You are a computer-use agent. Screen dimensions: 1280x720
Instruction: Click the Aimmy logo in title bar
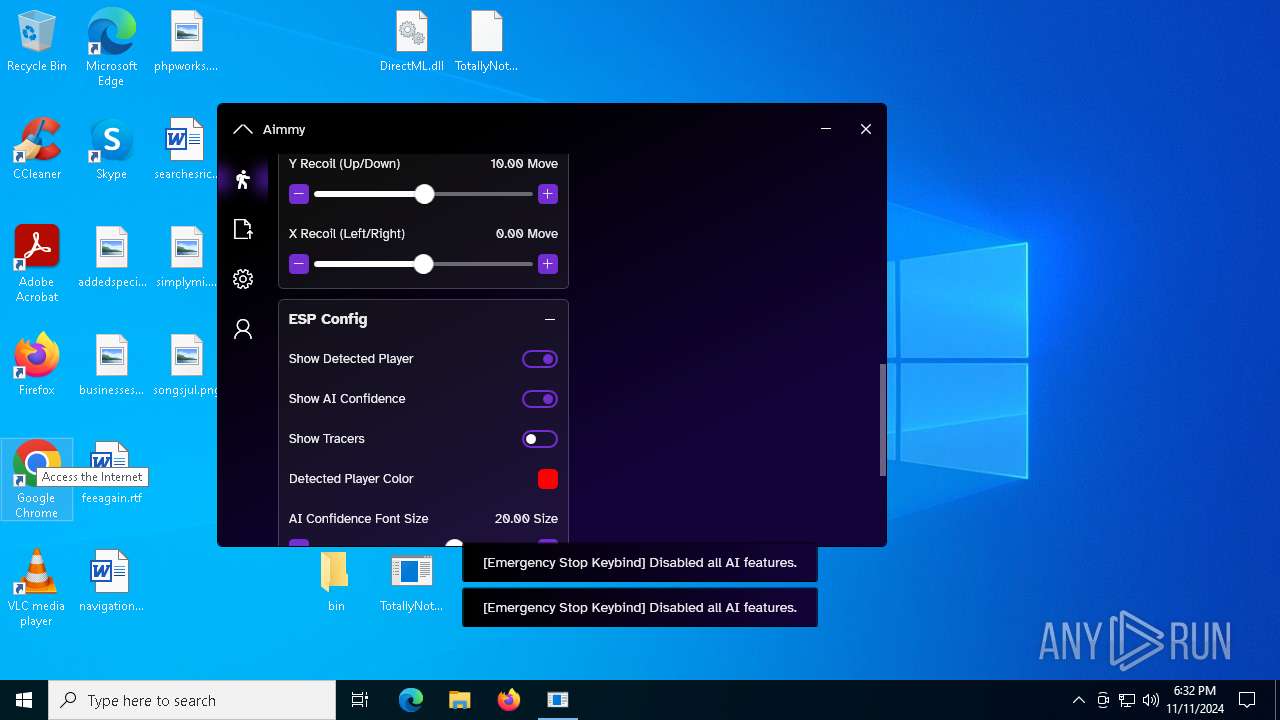(x=242, y=129)
